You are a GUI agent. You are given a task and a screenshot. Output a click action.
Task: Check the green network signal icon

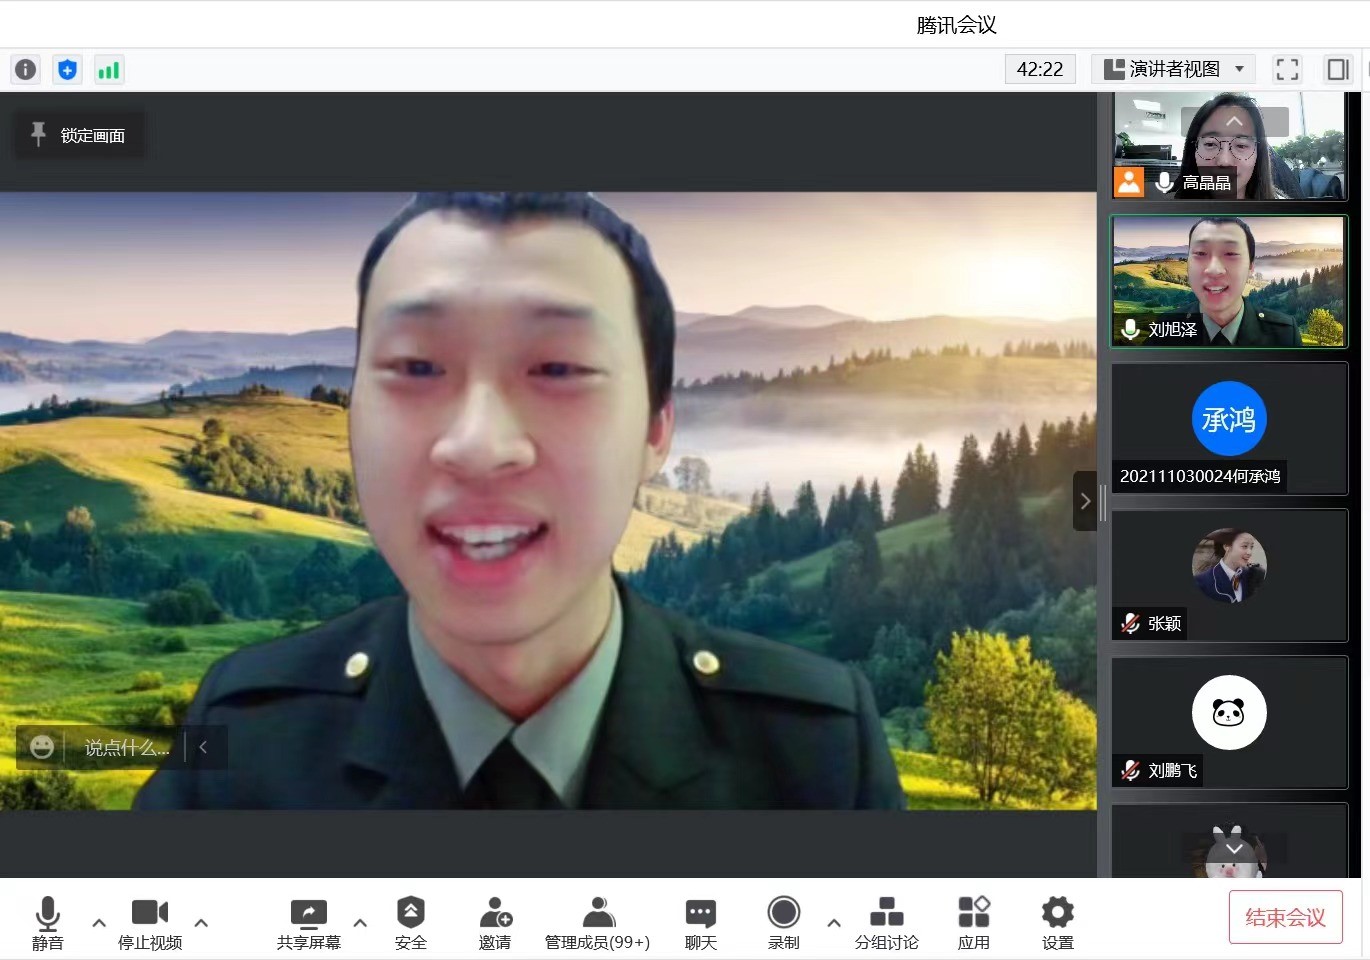click(108, 69)
